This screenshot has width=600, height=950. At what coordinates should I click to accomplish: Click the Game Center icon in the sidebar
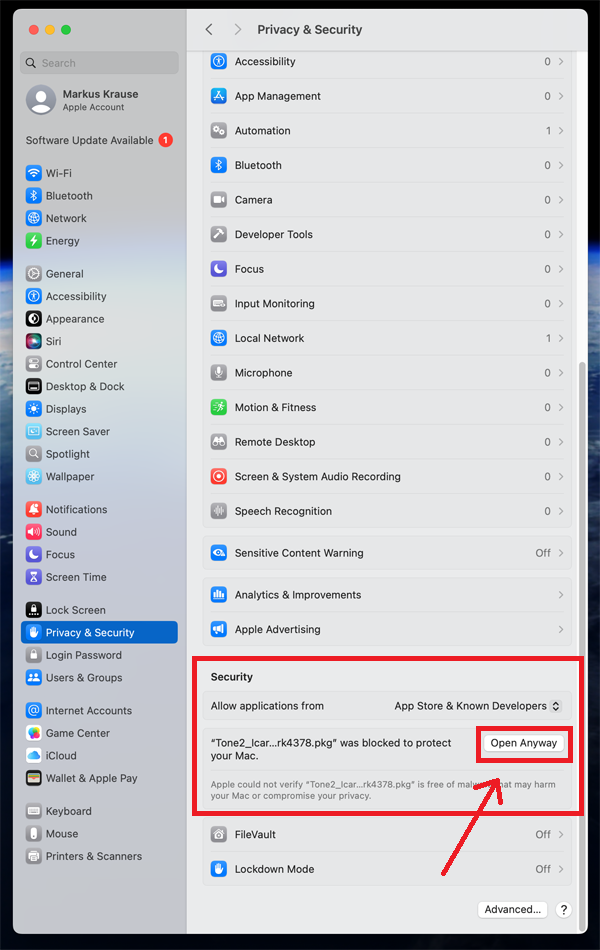coord(34,733)
